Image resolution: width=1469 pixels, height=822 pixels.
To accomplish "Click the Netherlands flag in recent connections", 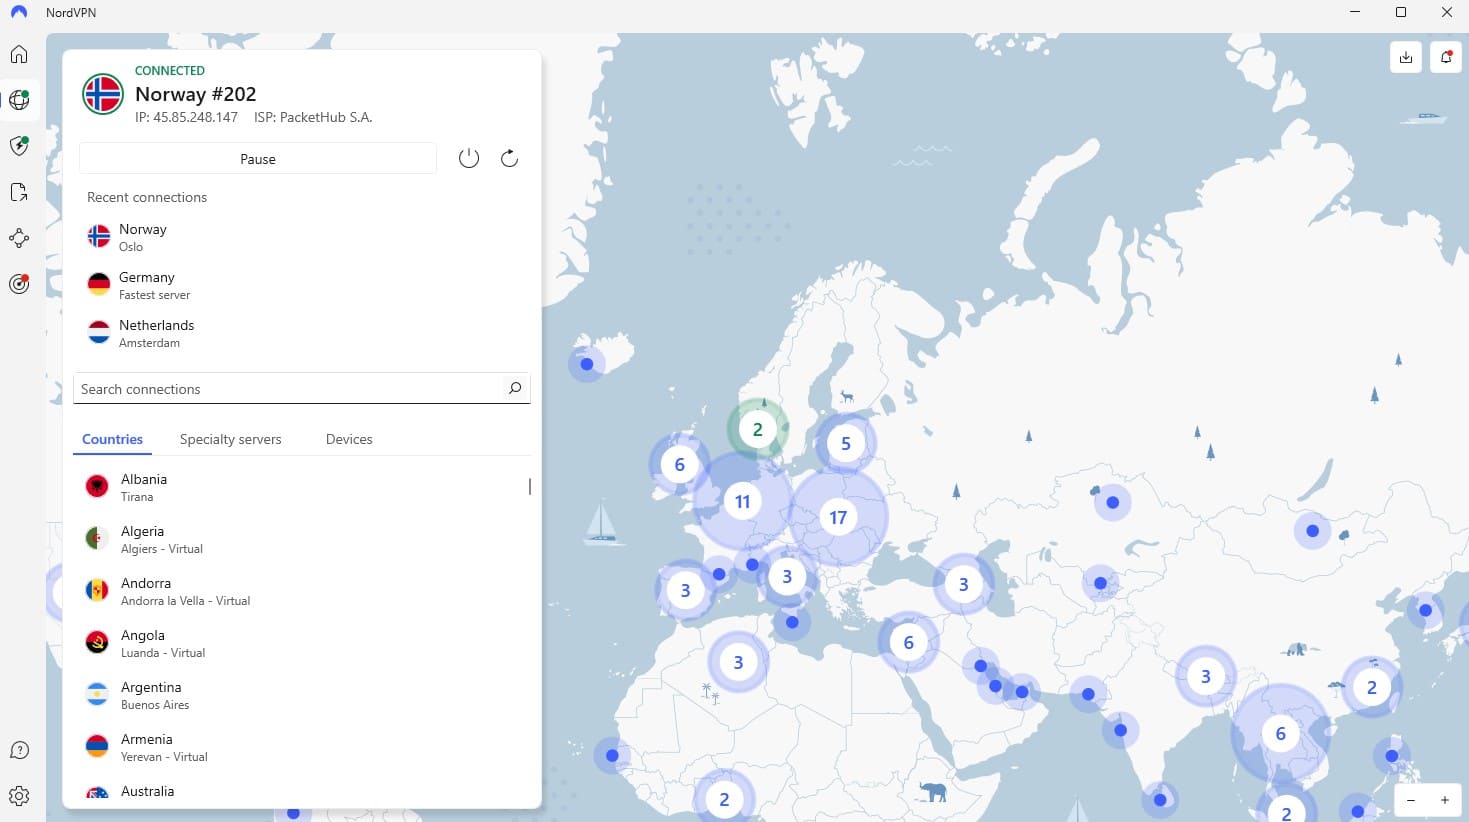I will [x=99, y=332].
